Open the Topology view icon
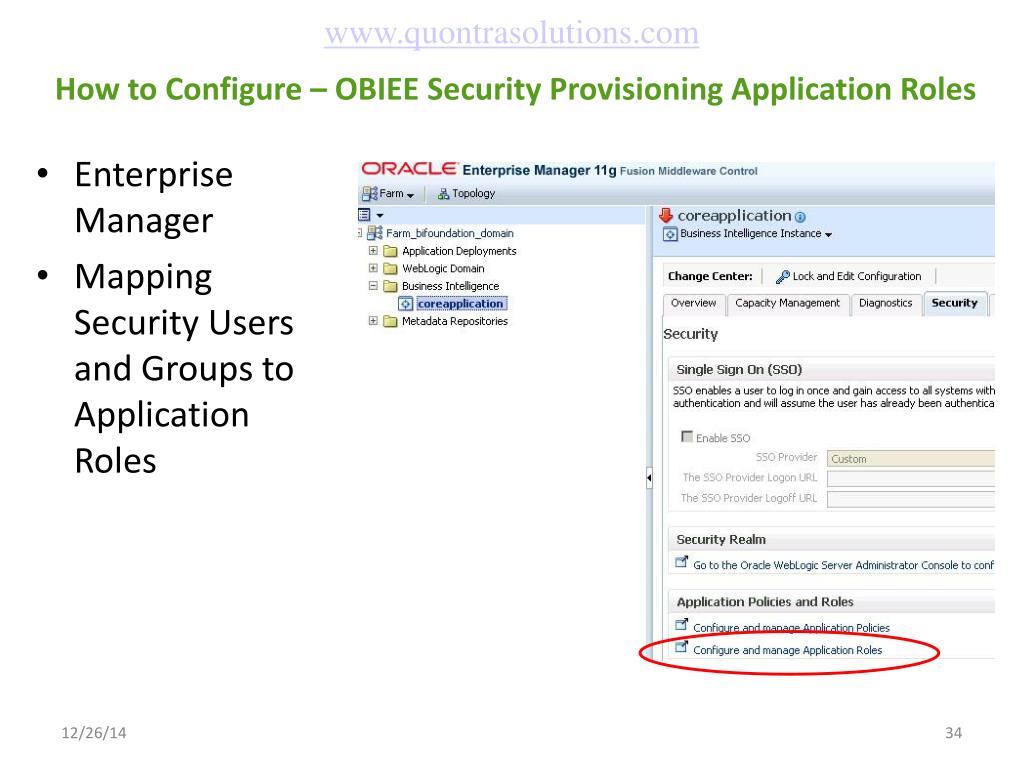This screenshot has height=768, width=1024. tap(443, 194)
